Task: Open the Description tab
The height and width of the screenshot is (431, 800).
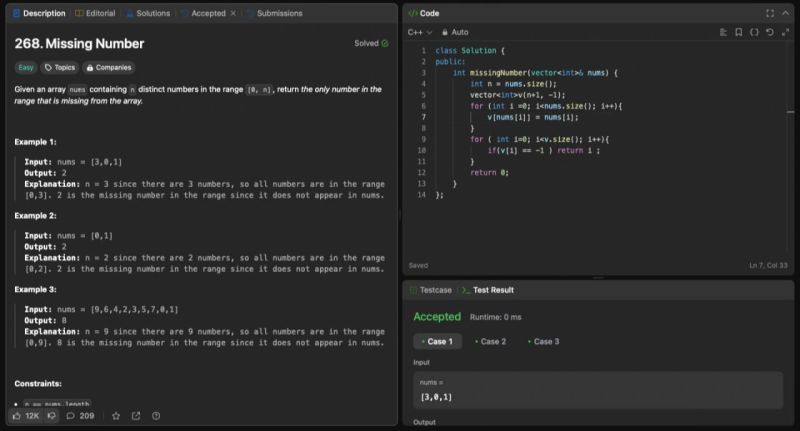Action: [x=39, y=13]
